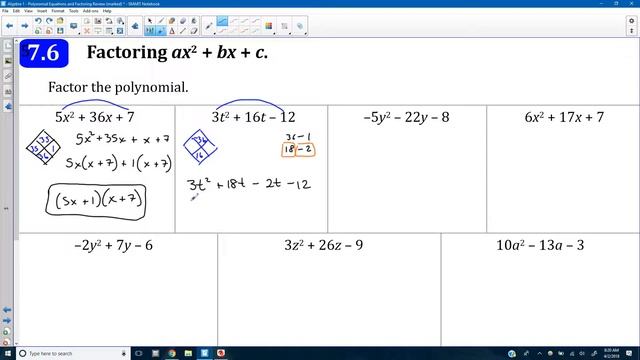
Task: Open the screen display options icon
Action: (73, 26)
